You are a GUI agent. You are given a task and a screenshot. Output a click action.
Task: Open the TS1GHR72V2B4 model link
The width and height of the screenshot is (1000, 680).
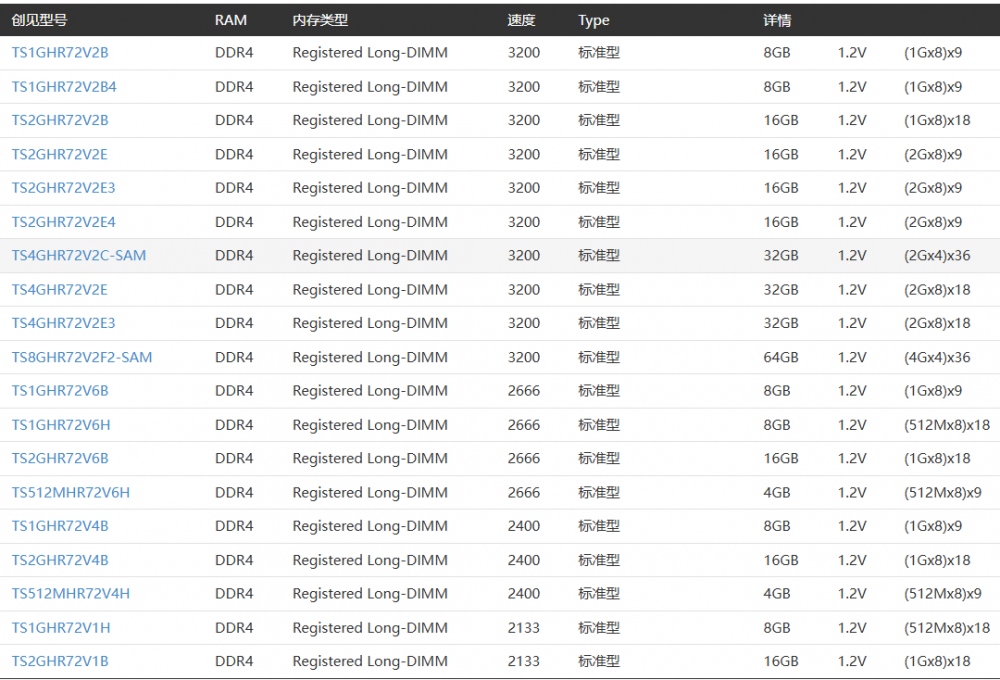pos(64,87)
